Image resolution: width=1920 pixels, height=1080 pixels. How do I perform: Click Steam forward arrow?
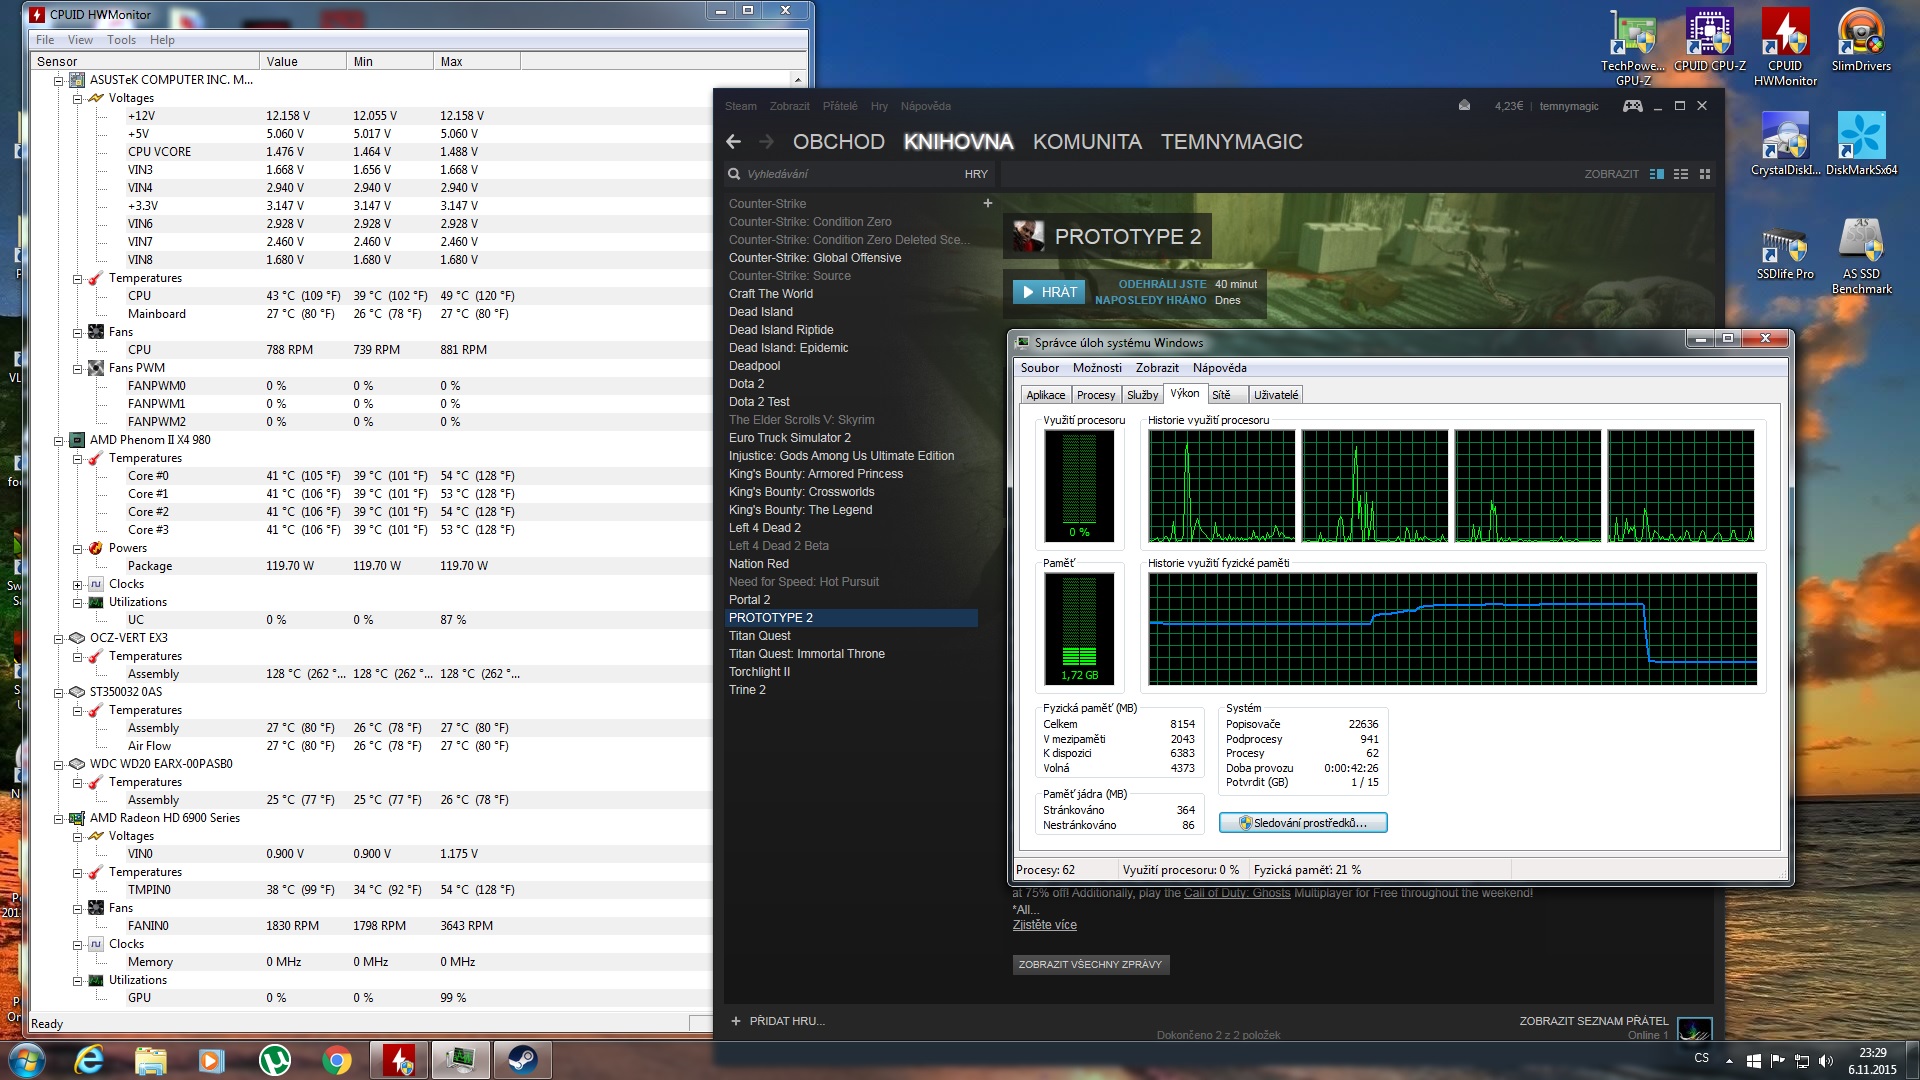coord(767,142)
